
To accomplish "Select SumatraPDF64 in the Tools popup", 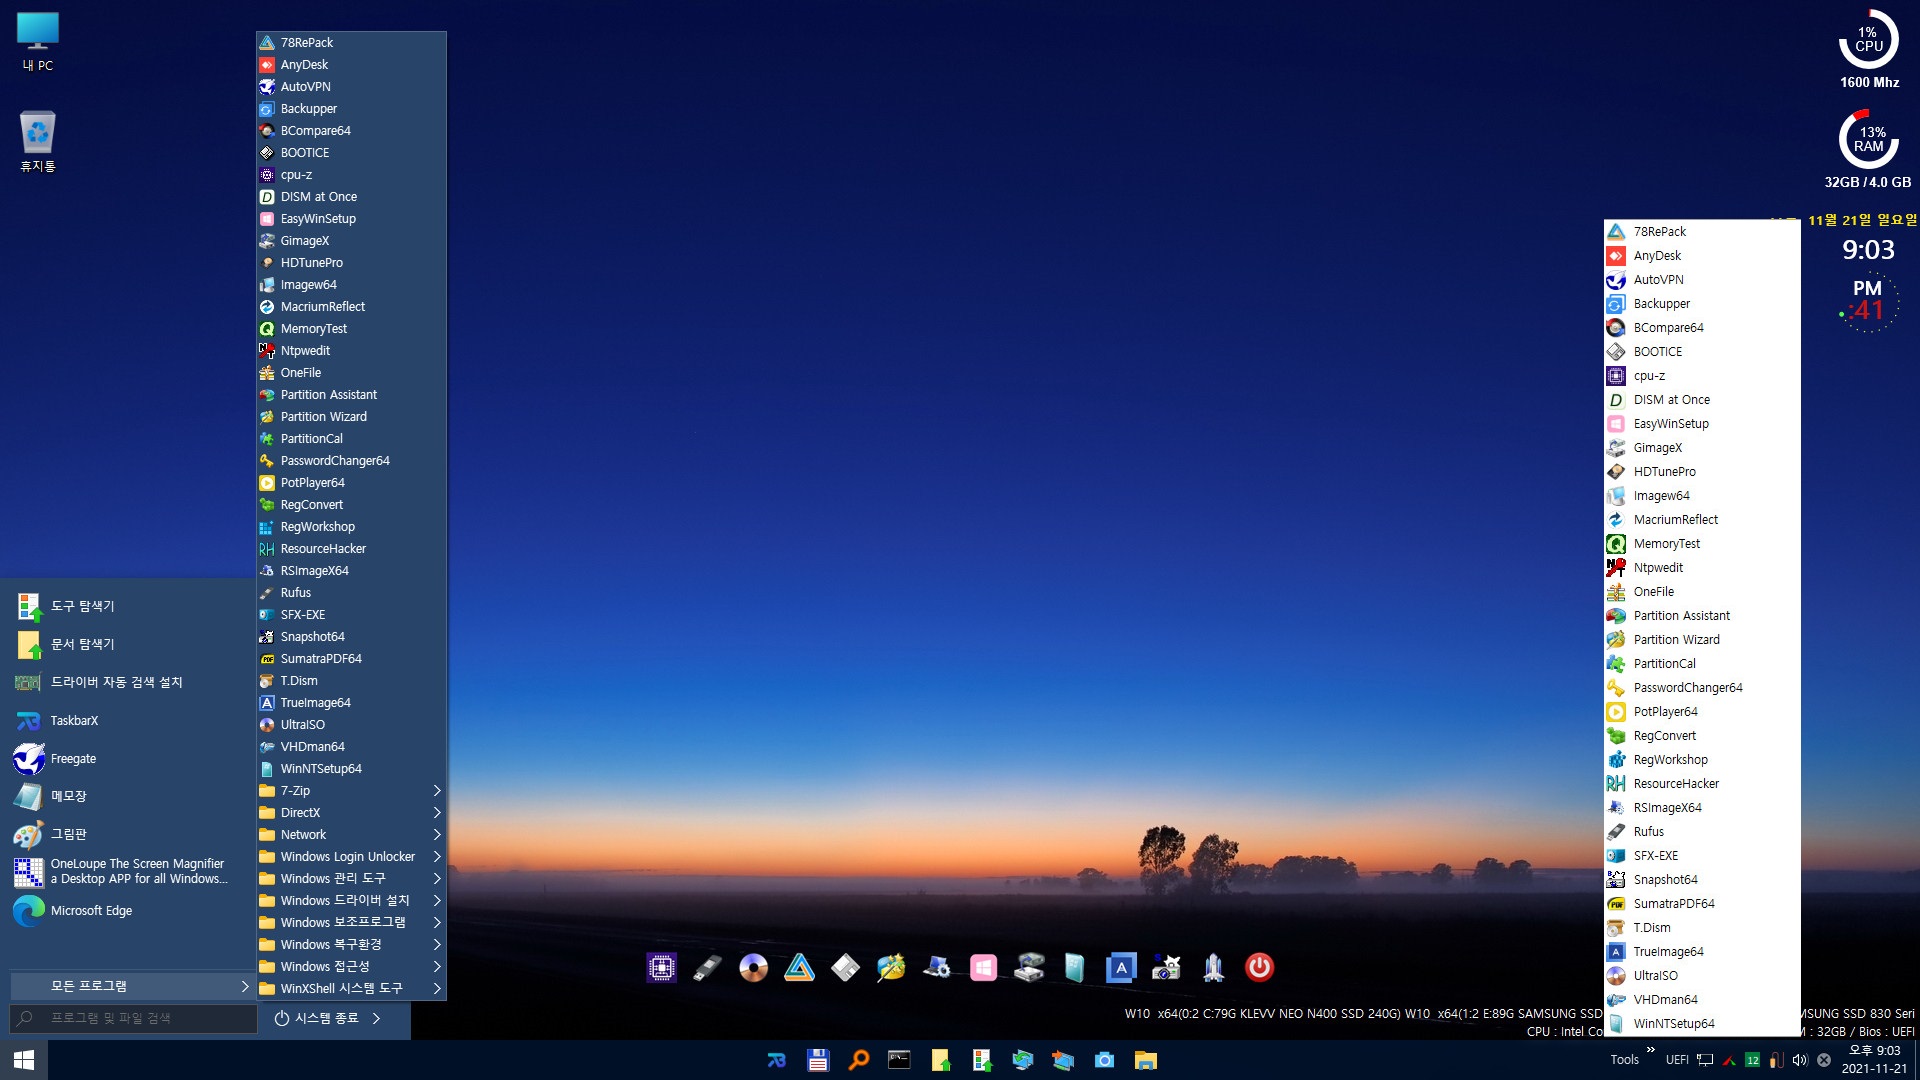I will tap(1701, 903).
